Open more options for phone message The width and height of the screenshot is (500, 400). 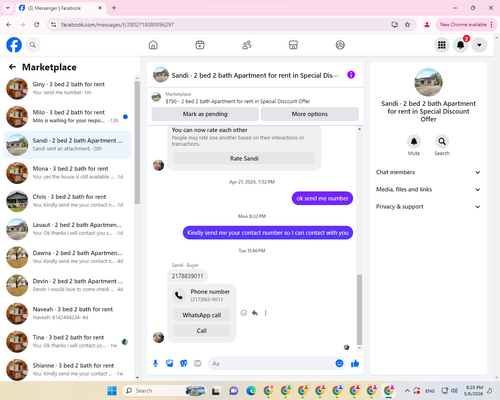click(266, 313)
